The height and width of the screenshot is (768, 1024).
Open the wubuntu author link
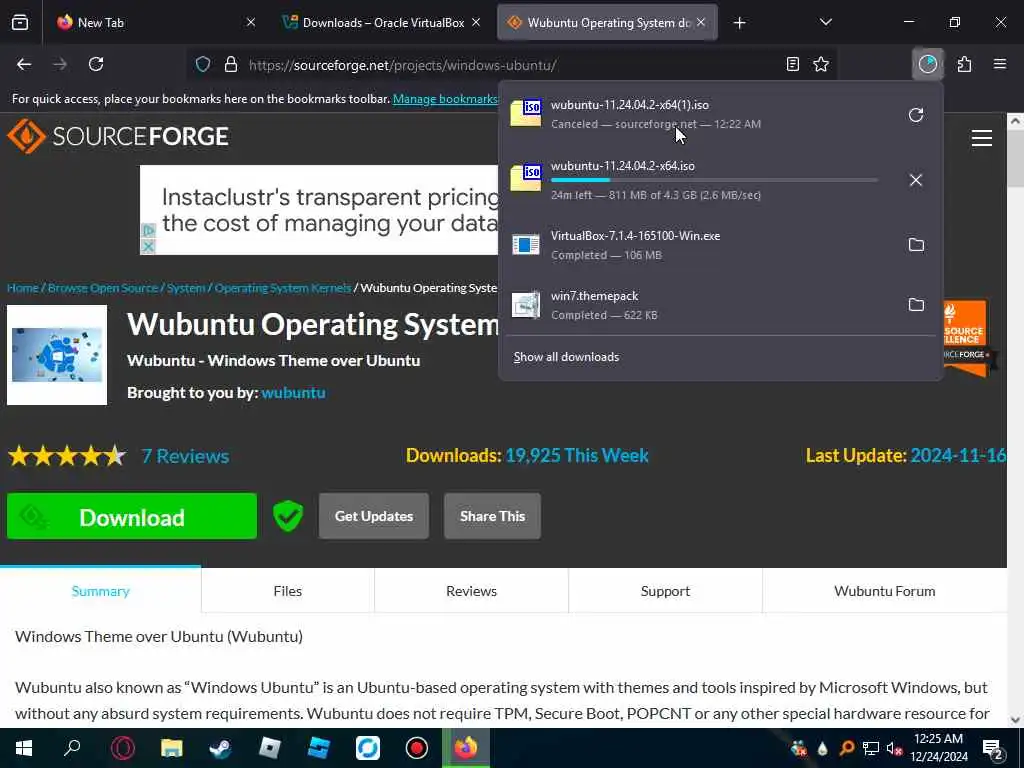pyautogui.click(x=293, y=392)
